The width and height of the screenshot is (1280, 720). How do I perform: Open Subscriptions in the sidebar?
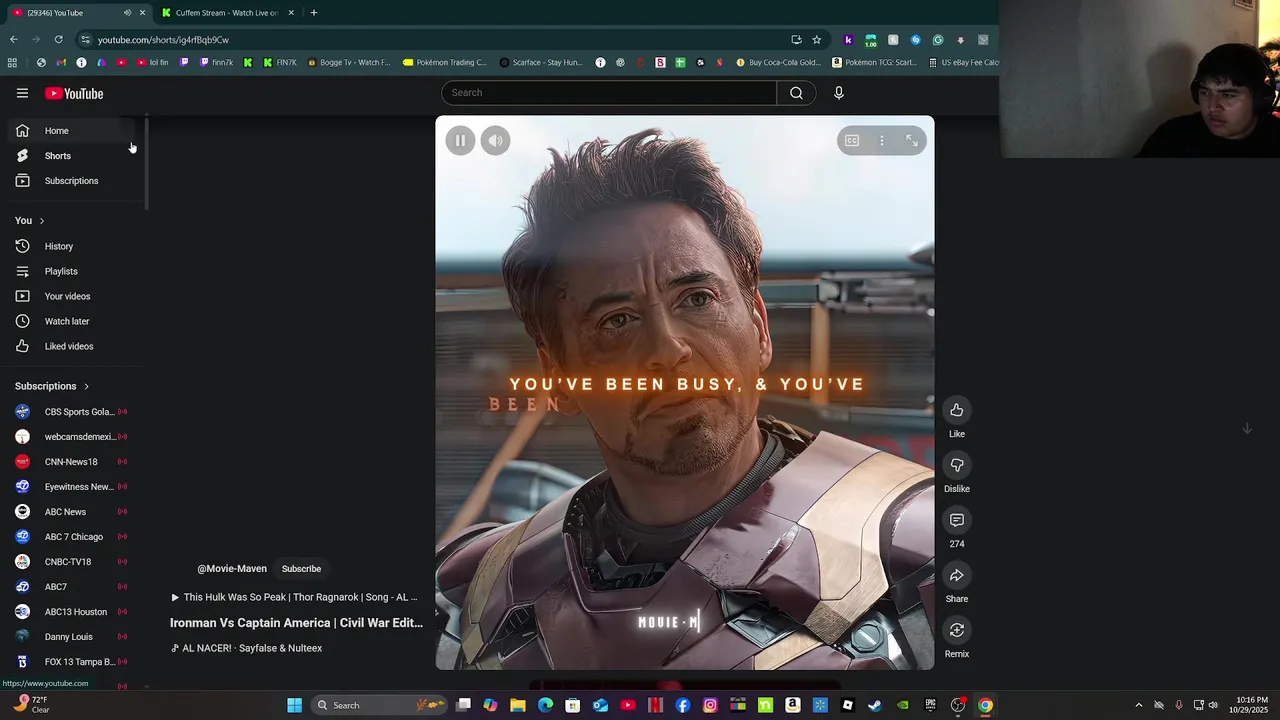coord(72,181)
